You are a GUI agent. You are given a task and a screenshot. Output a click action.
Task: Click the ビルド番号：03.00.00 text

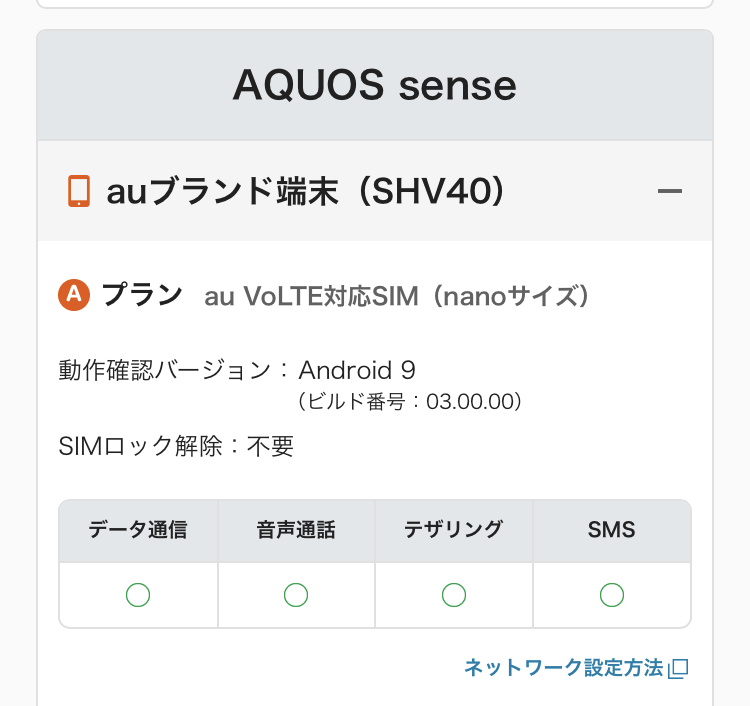pos(410,402)
